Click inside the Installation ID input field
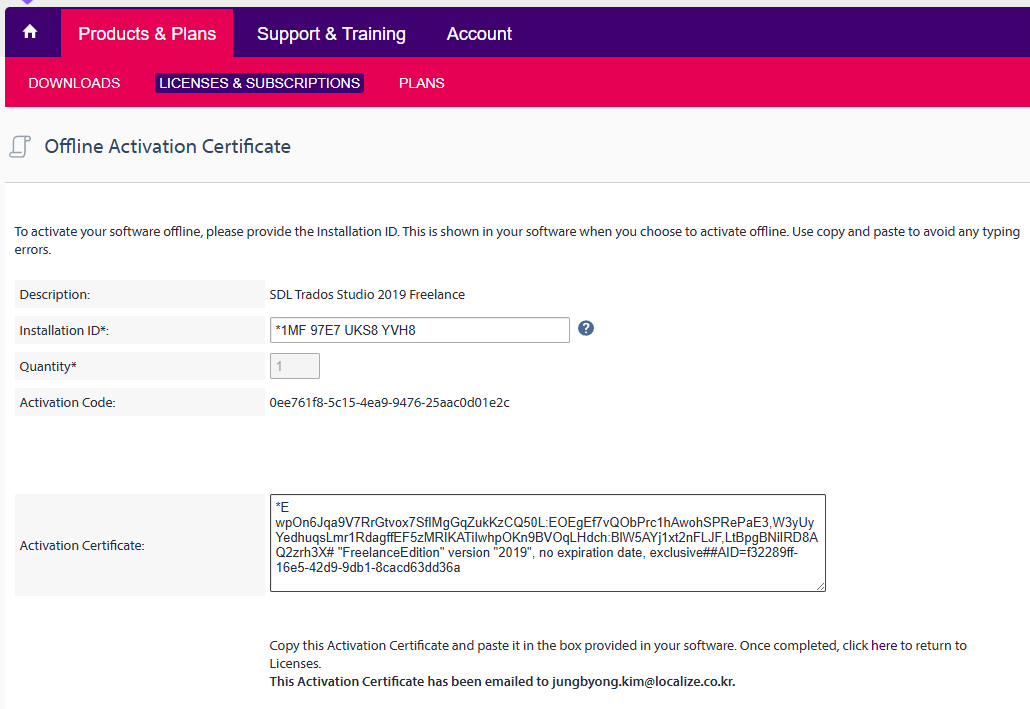 click(x=419, y=329)
